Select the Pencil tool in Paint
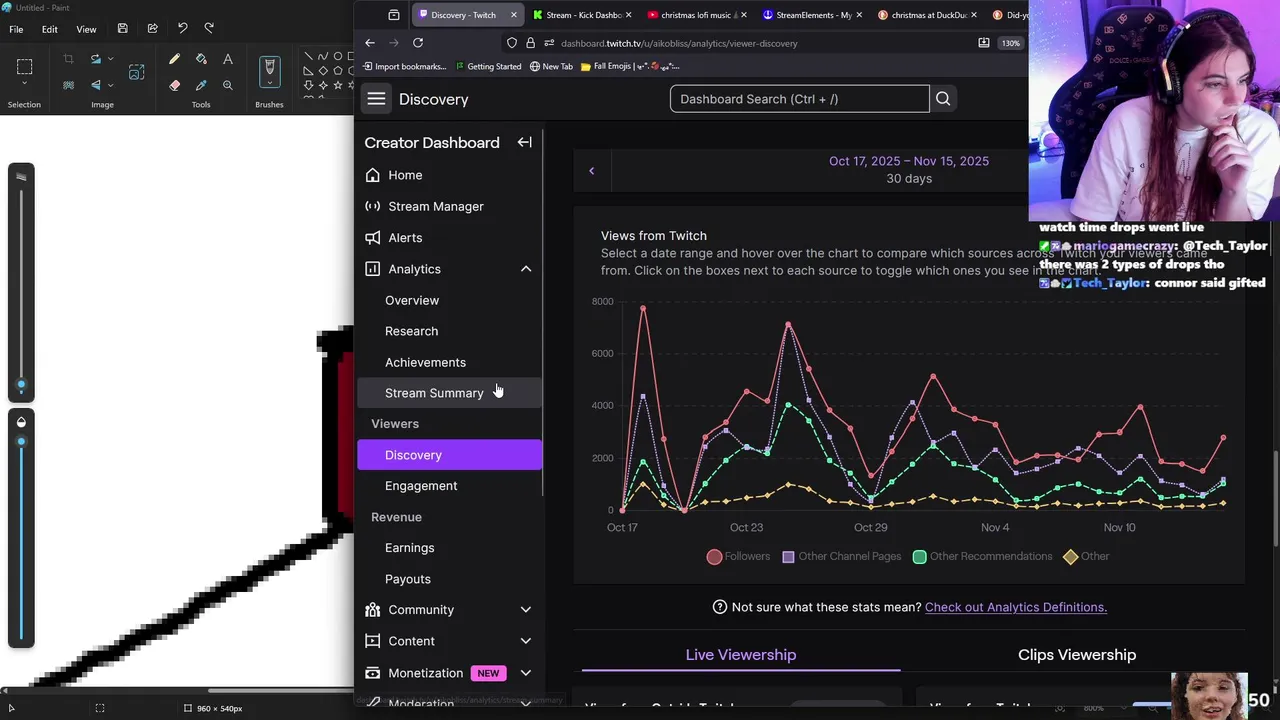The image size is (1280, 720). click(x=174, y=59)
